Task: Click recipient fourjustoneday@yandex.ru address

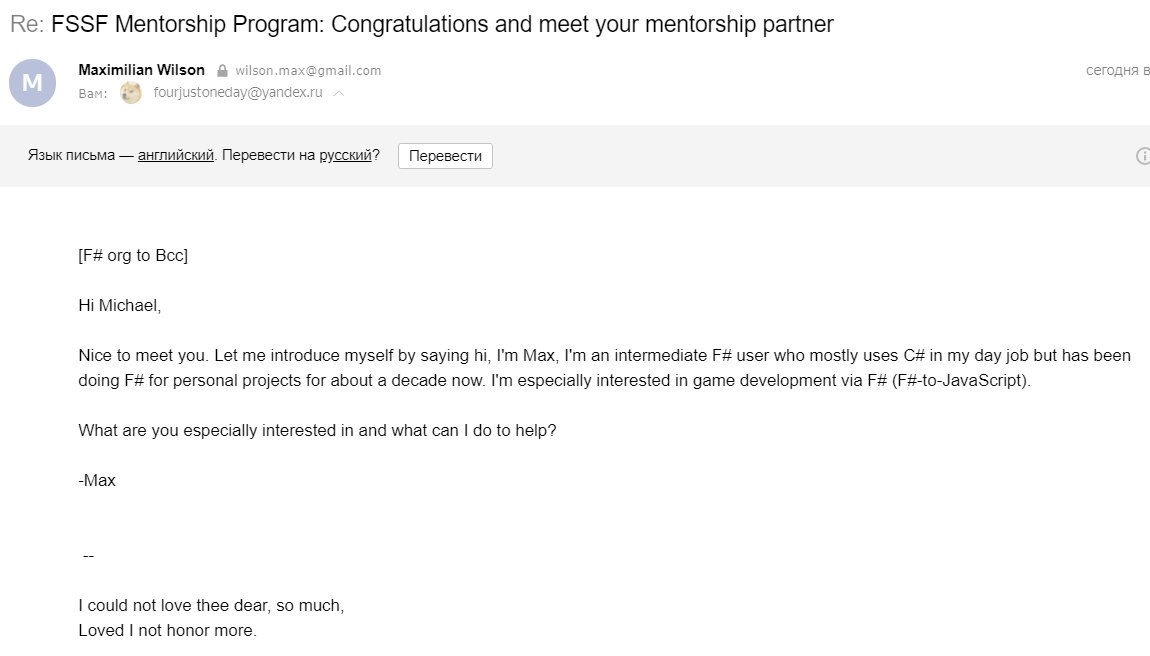Action: (x=238, y=92)
